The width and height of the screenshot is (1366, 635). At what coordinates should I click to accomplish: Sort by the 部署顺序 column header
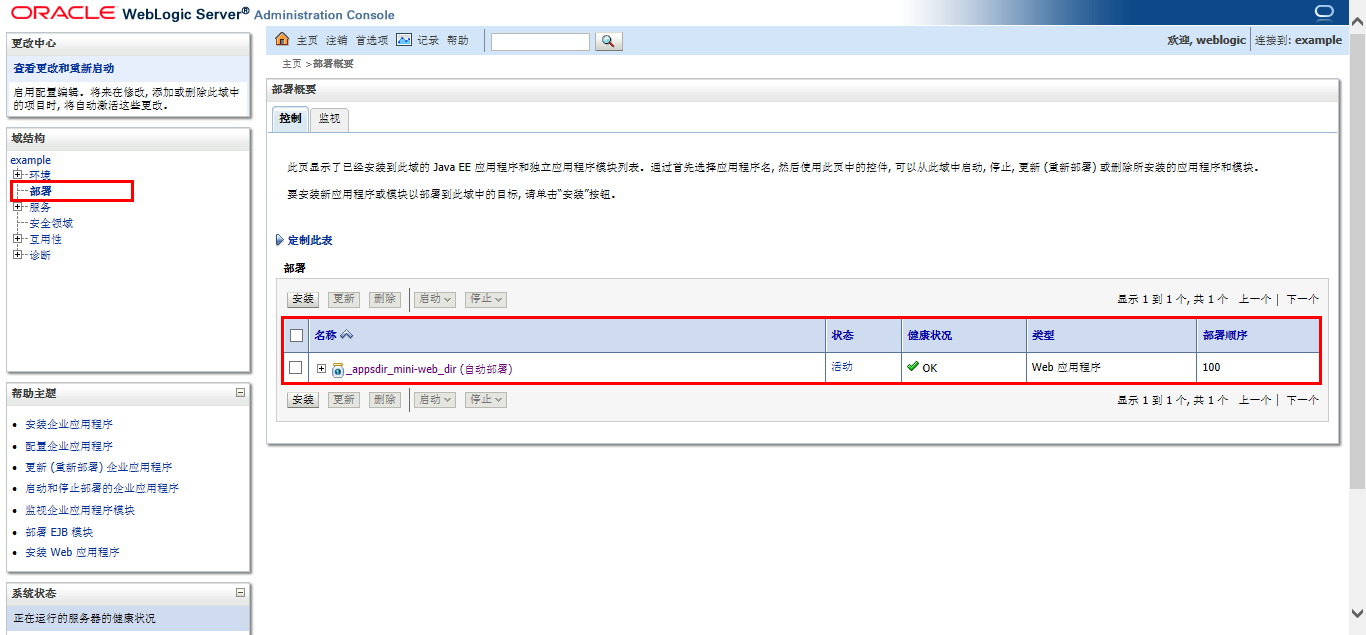click(x=1225, y=336)
